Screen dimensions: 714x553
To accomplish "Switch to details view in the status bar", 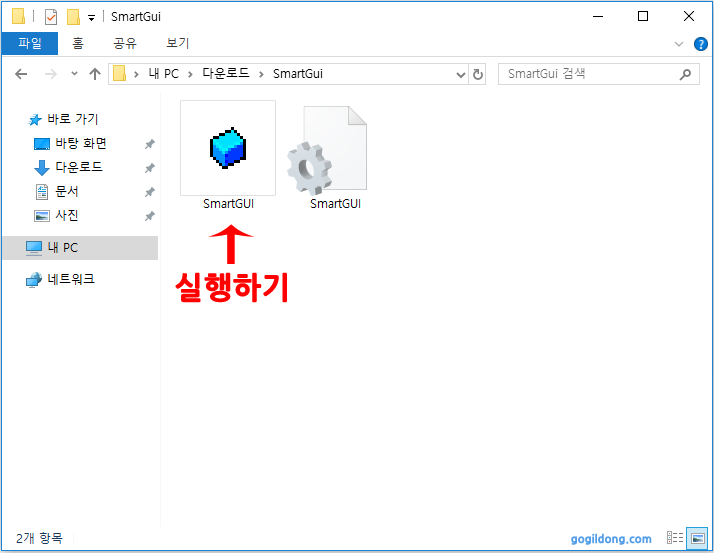I will click(x=675, y=538).
